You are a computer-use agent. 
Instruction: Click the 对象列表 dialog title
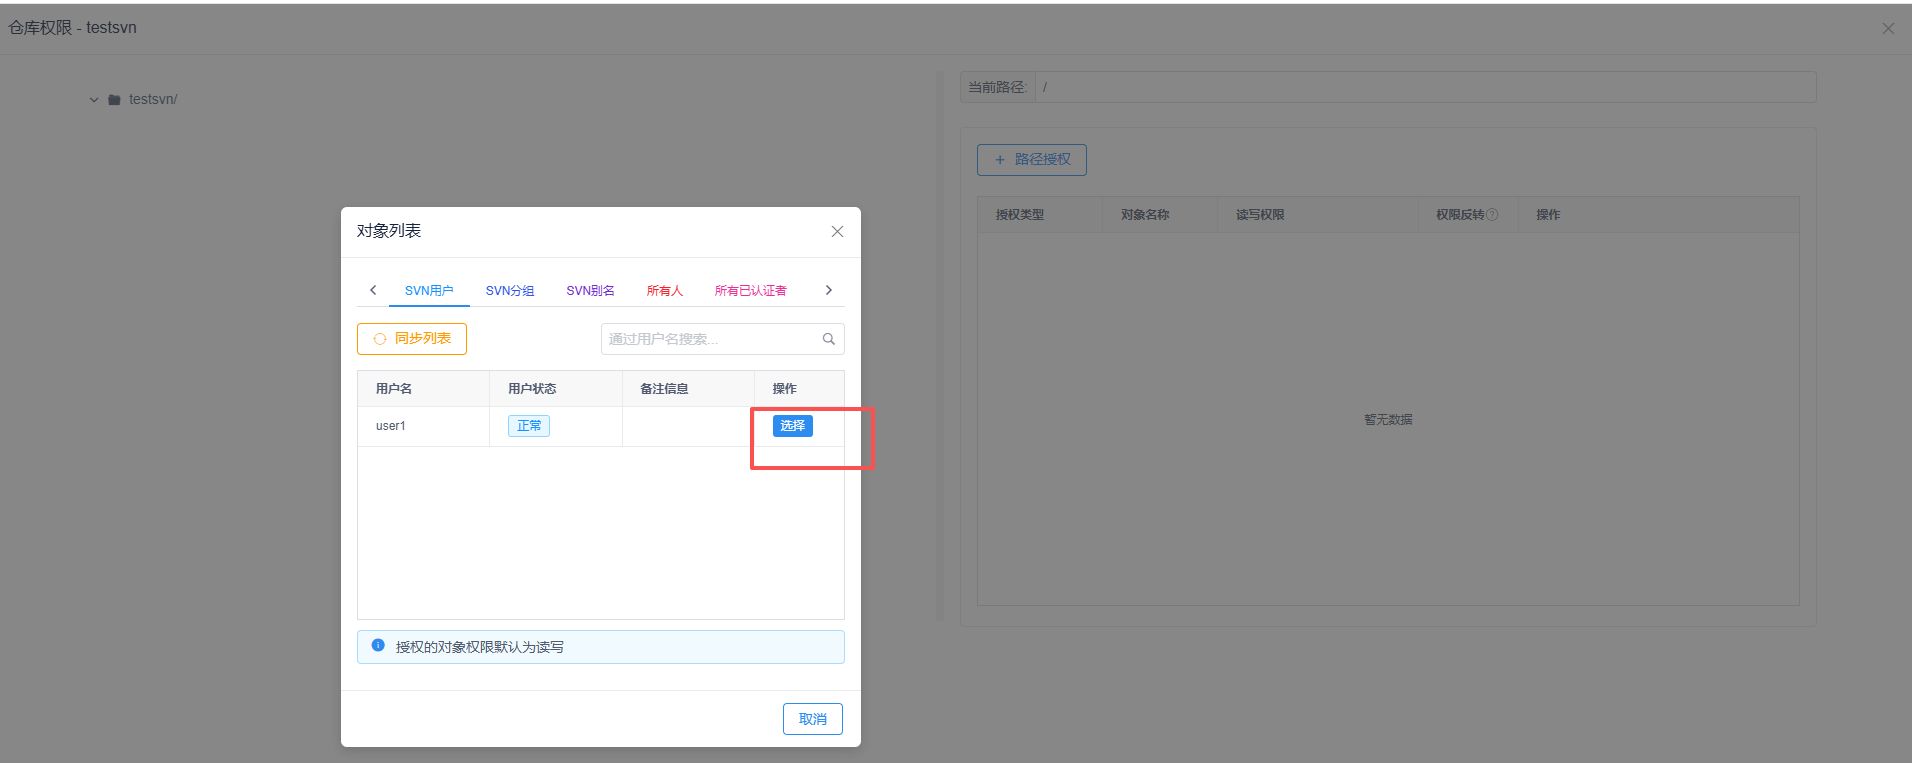[389, 231]
